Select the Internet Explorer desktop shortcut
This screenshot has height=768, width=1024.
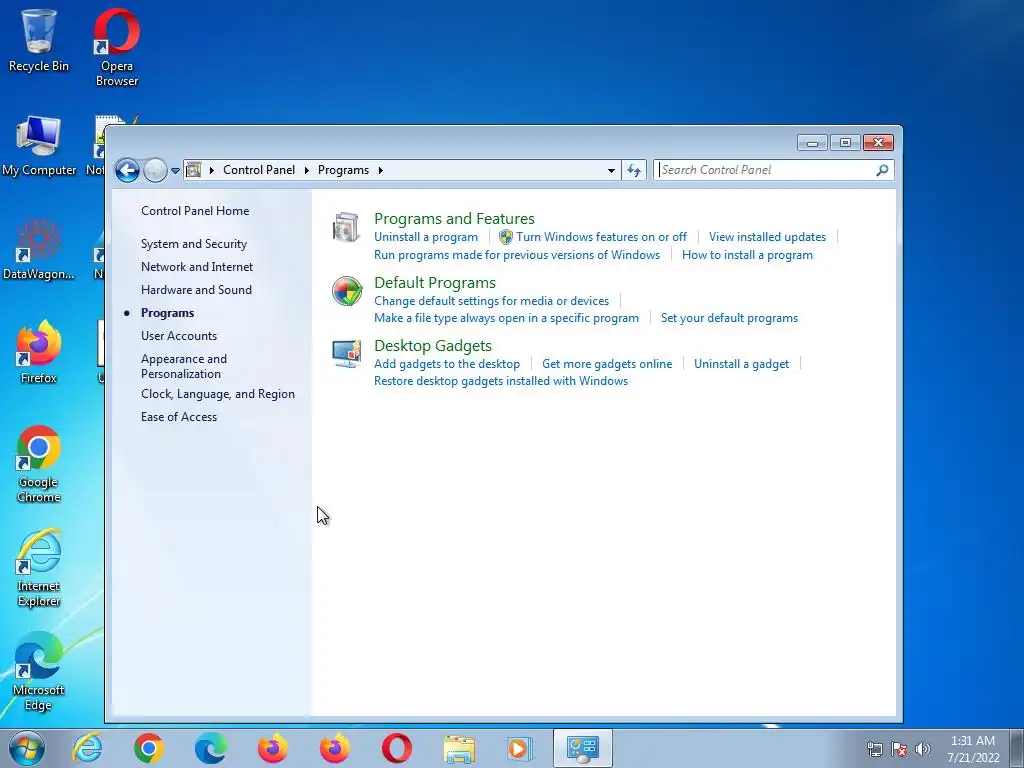tap(39, 568)
